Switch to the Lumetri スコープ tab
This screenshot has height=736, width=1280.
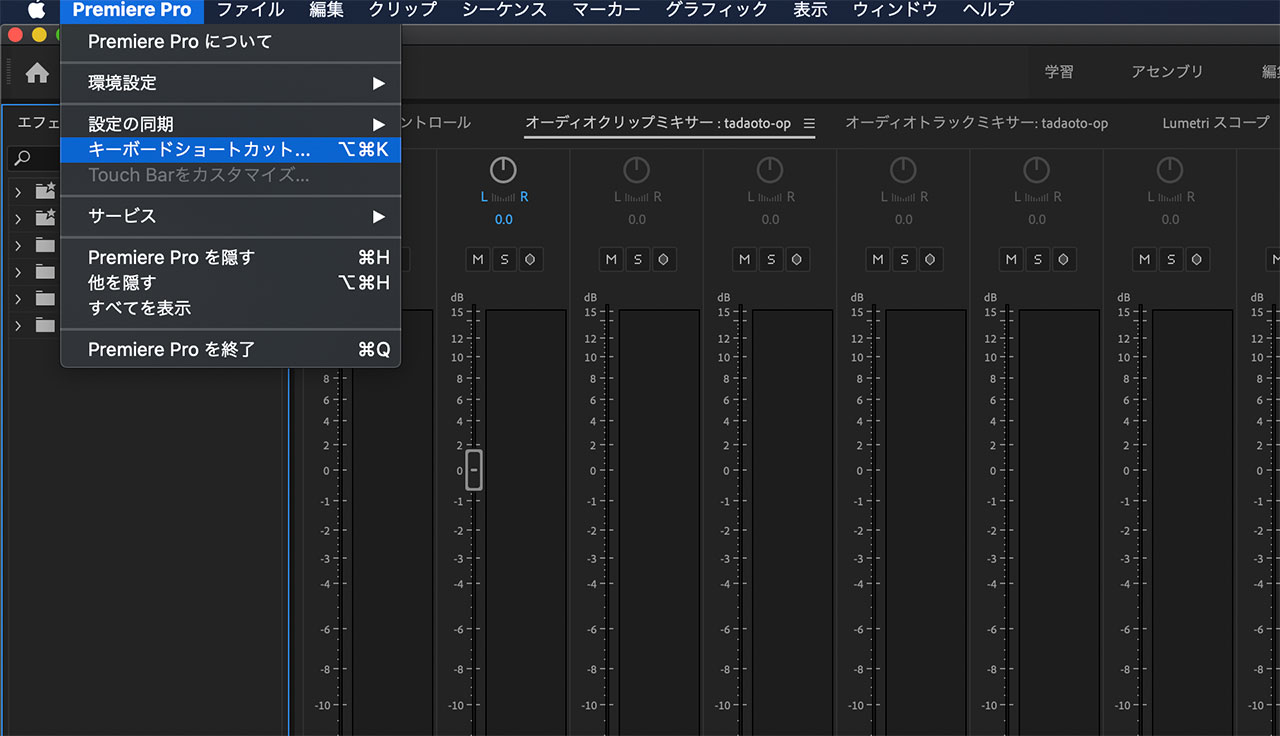(1215, 123)
